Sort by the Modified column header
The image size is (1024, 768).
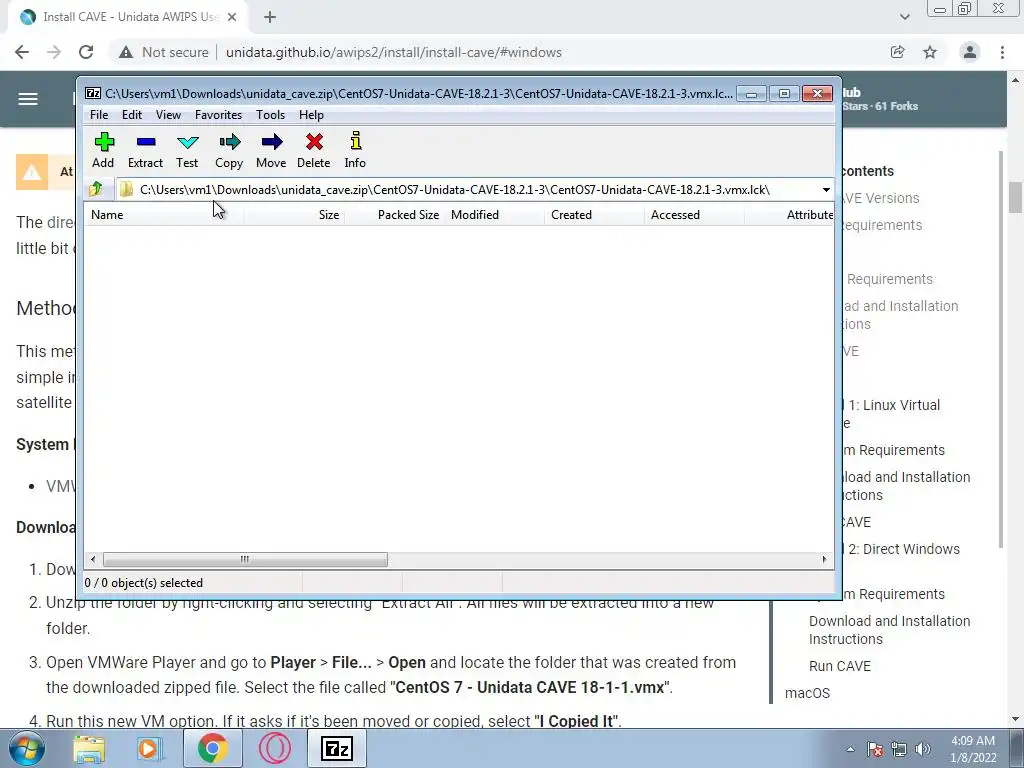[494, 215]
